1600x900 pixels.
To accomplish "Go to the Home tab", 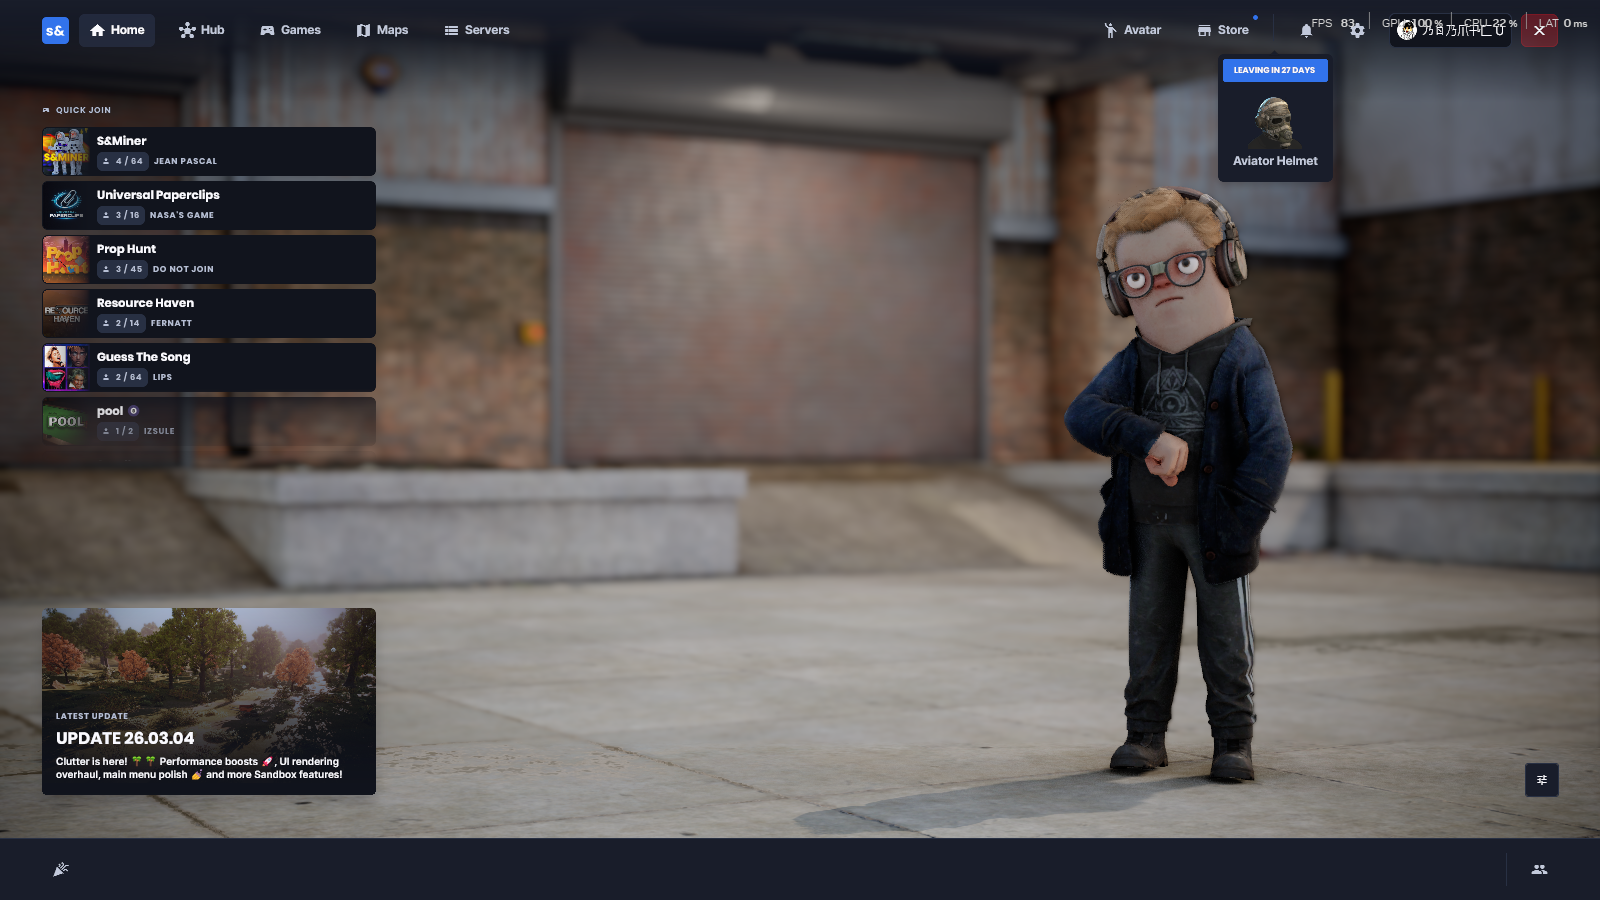I will click(x=117, y=30).
